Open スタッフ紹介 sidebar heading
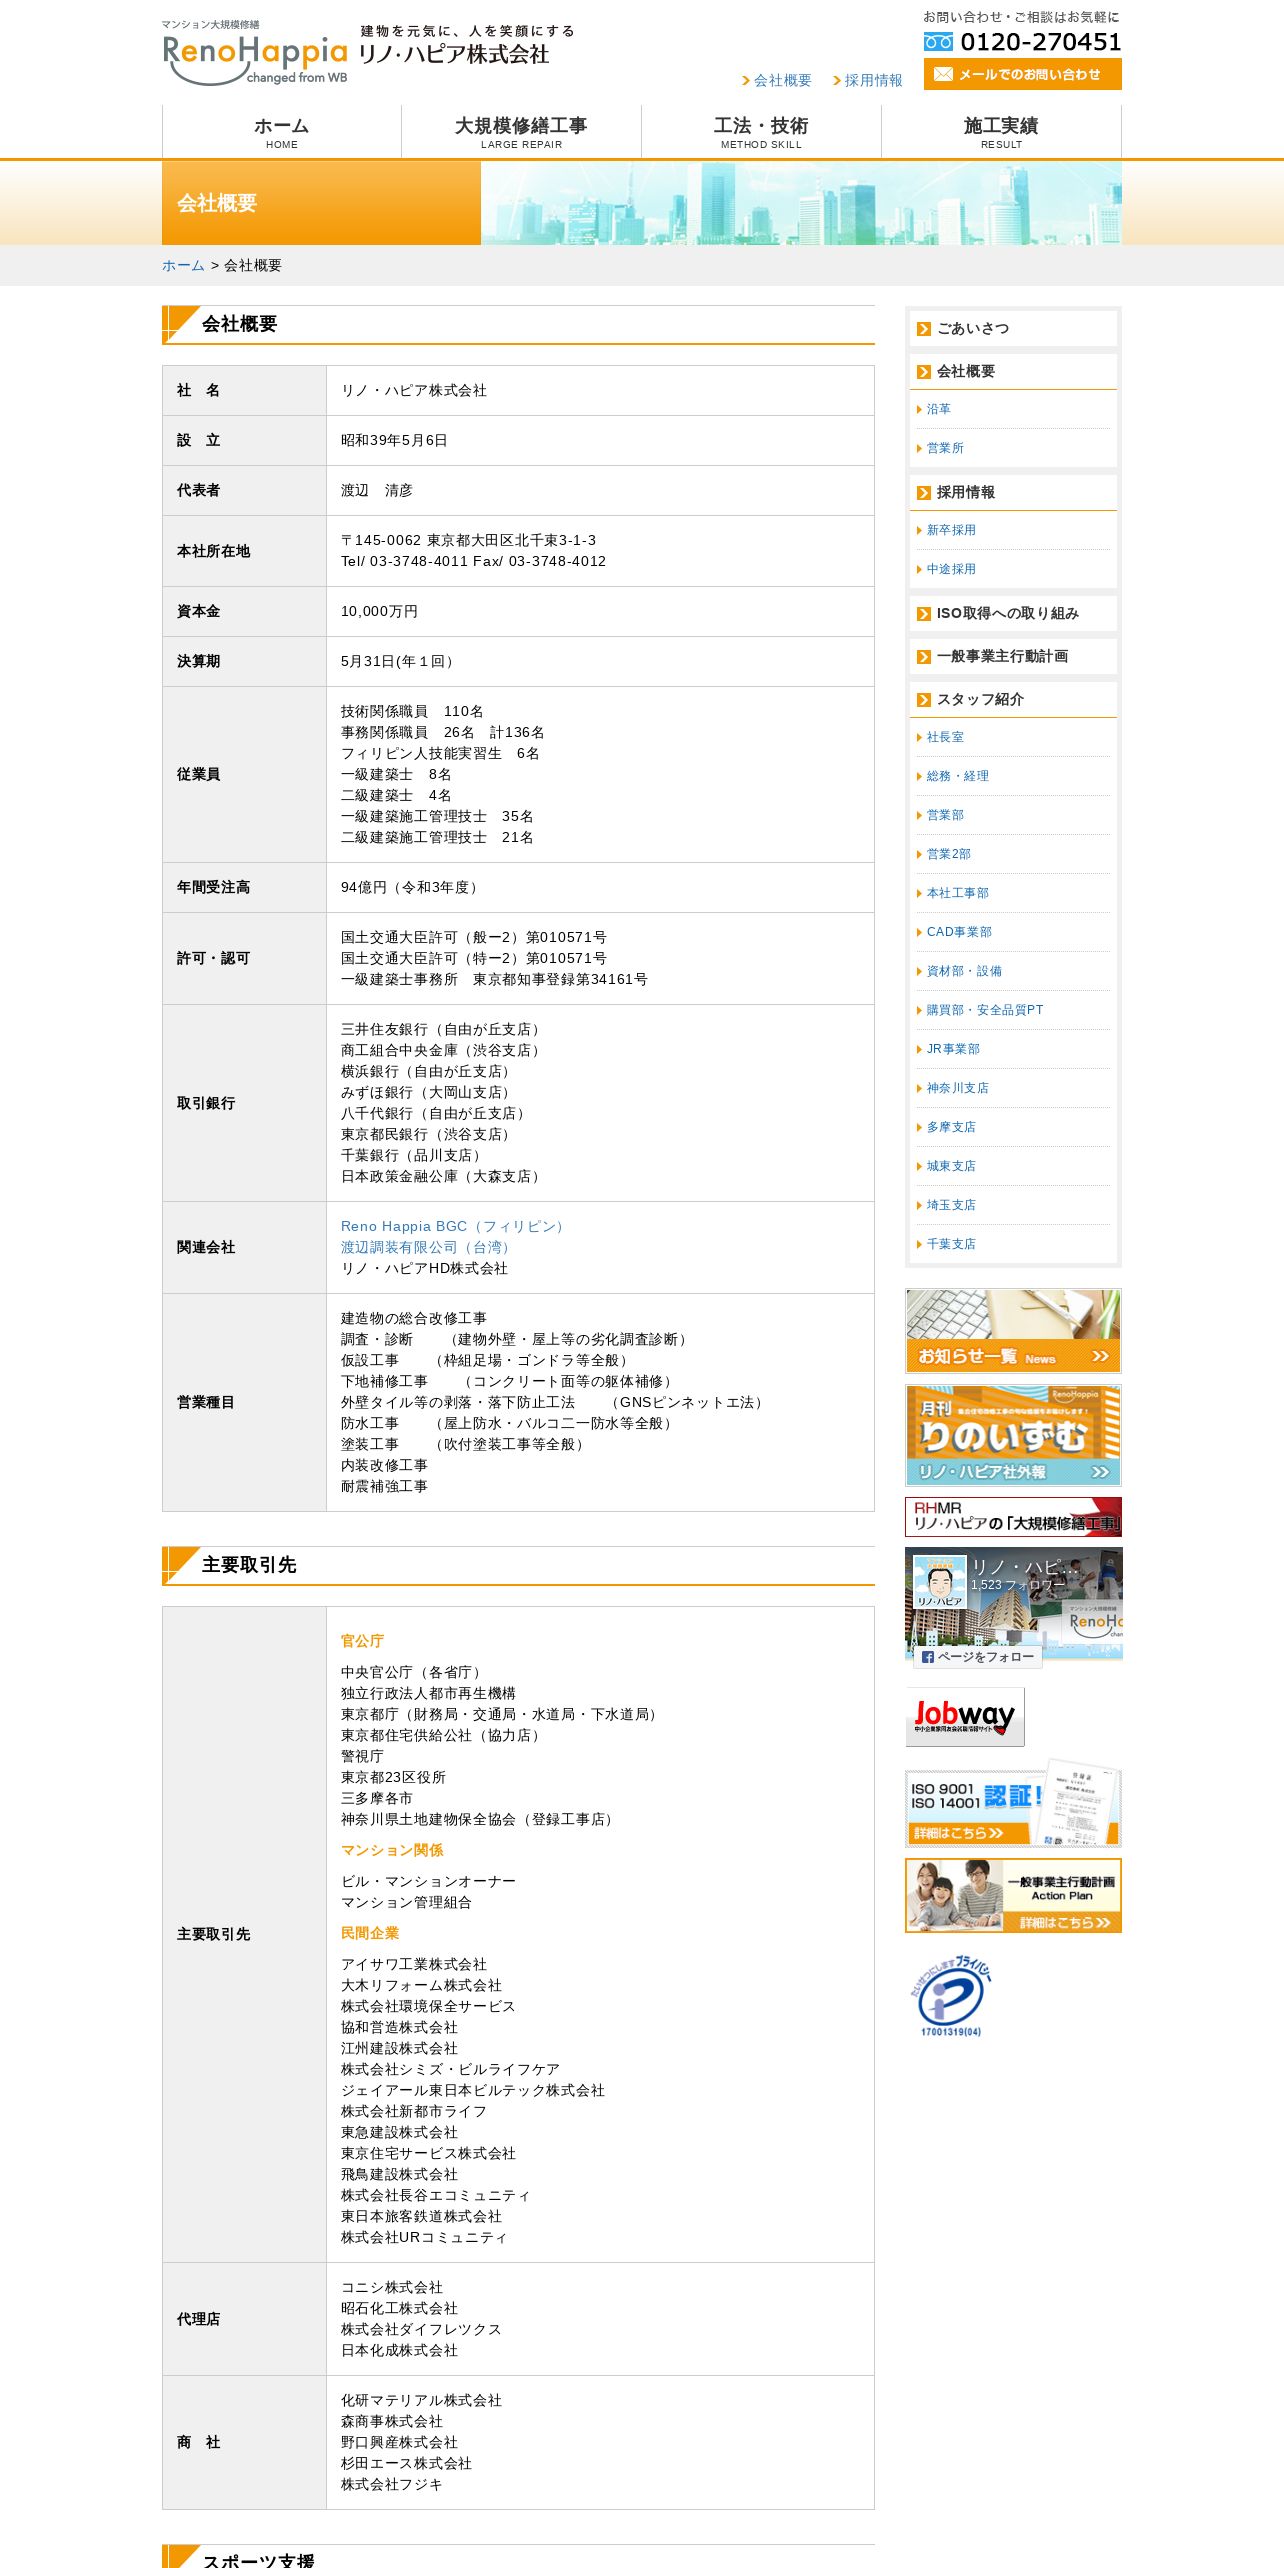1284x2568 pixels. pyautogui.click(x=1013, y=699)
